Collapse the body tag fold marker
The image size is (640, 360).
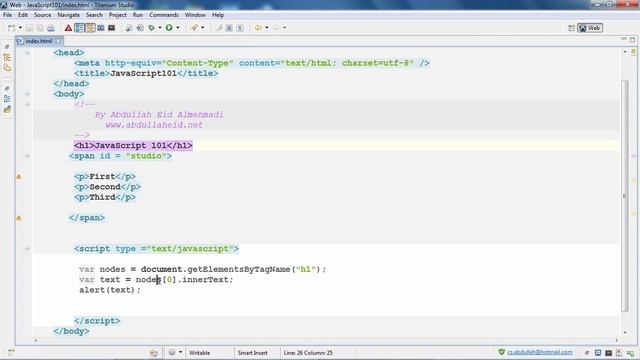[27, 94]
